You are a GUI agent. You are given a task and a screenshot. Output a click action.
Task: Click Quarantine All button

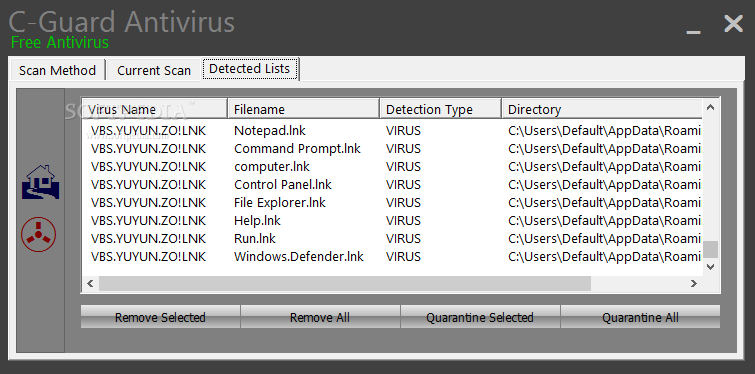(x=640, y=317)
